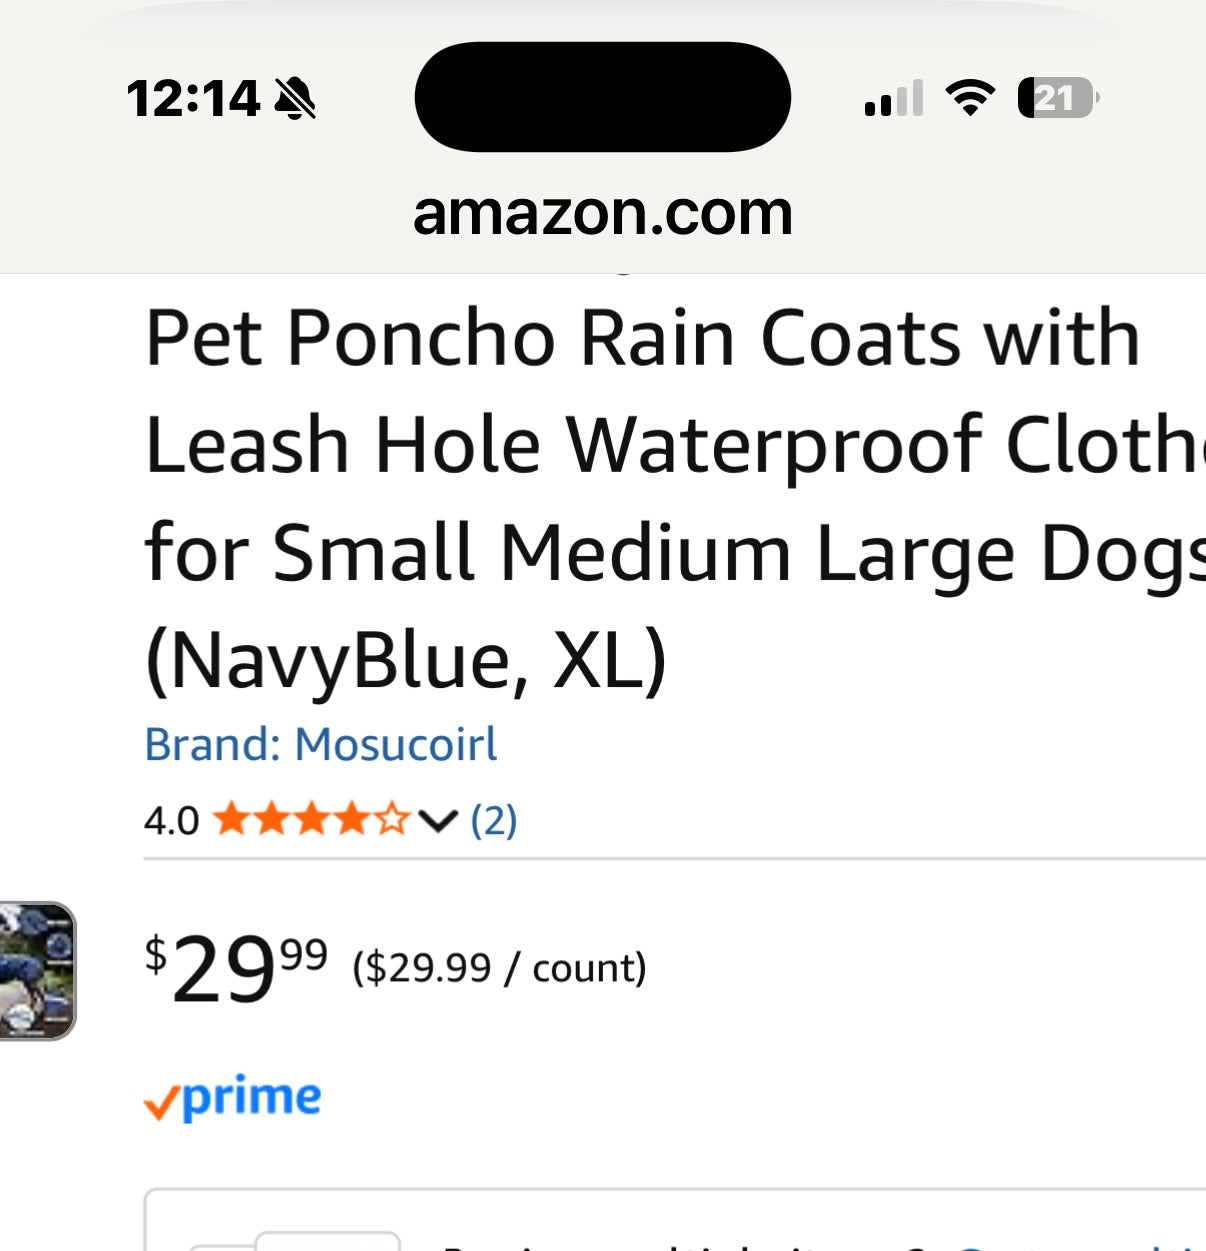This screenshot has width=1206, height=1251.
Task: Open the amazon.com address bar
Action: 603,213
